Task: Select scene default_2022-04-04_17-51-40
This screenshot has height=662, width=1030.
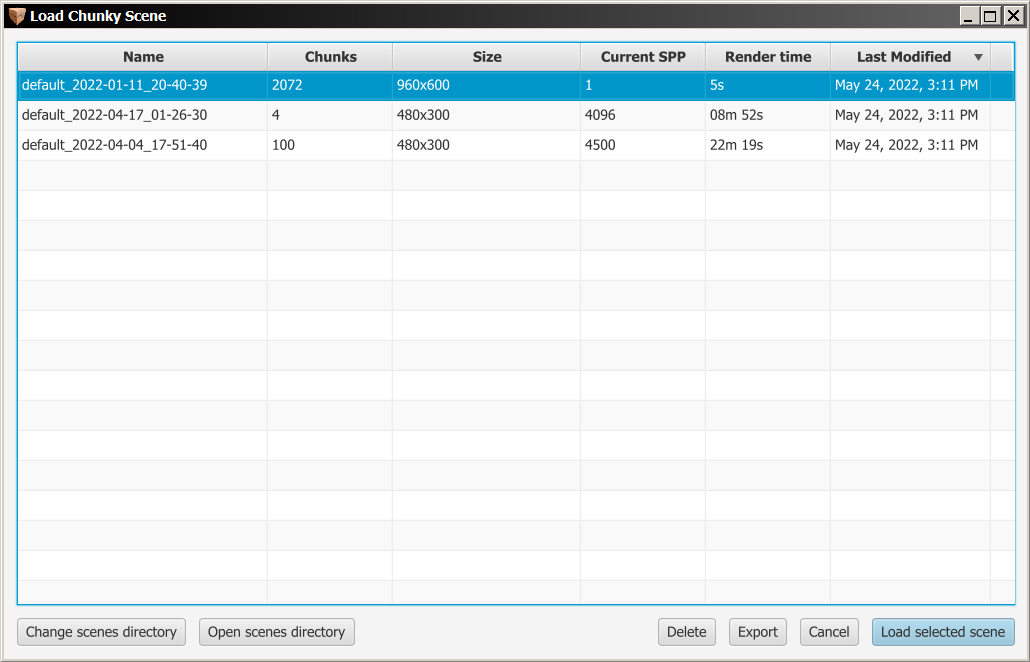Action: pos(143,144)
